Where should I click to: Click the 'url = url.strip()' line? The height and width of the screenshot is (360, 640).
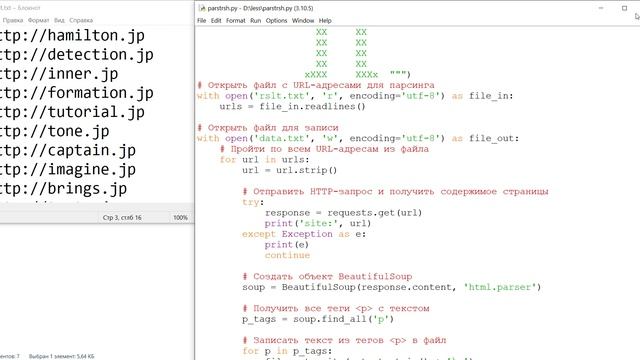click(x=289, y=170)
